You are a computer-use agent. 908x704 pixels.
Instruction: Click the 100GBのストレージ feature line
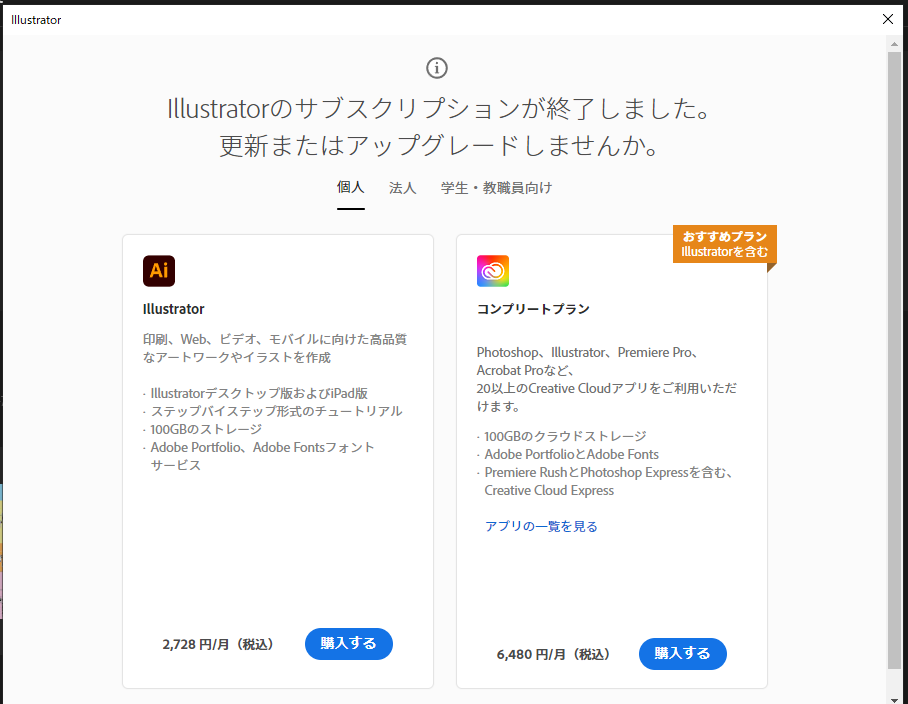coord(206,429)
